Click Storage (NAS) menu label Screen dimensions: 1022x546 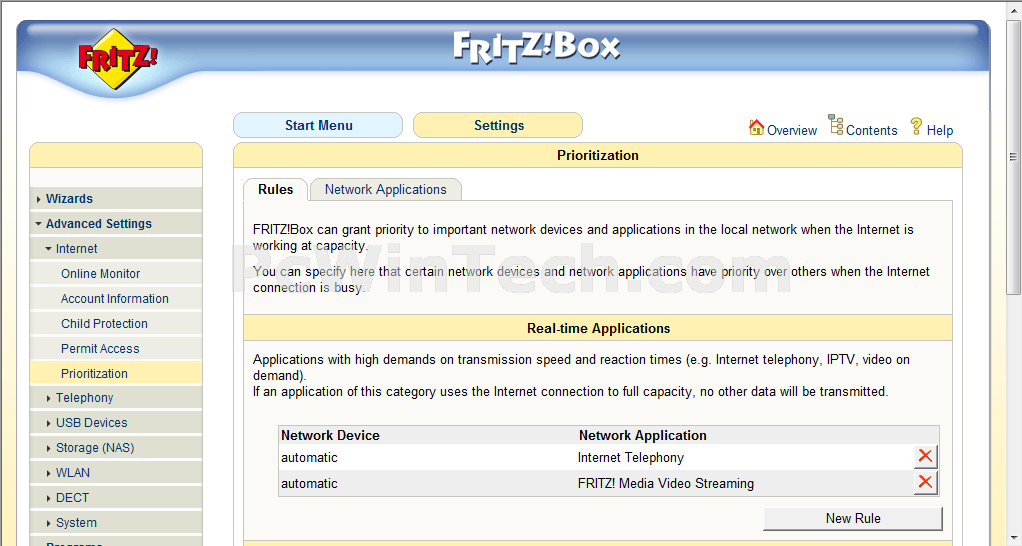click(x=95, y=448)
